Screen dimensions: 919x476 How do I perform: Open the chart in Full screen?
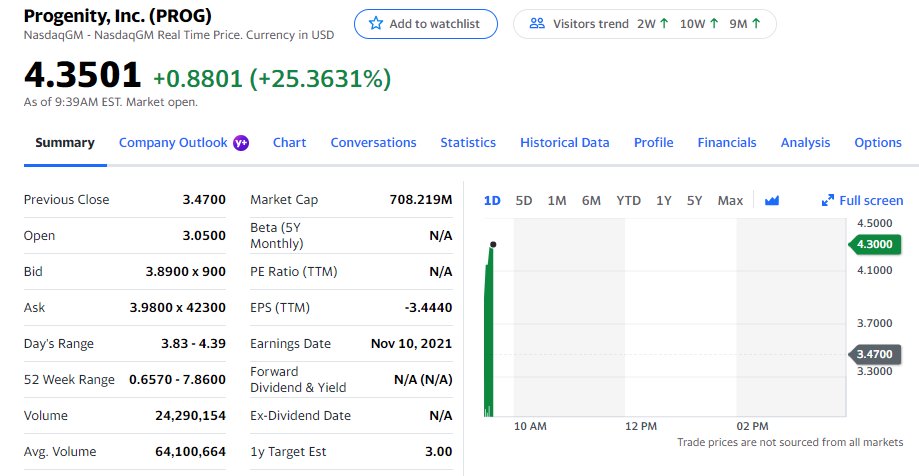862,200
